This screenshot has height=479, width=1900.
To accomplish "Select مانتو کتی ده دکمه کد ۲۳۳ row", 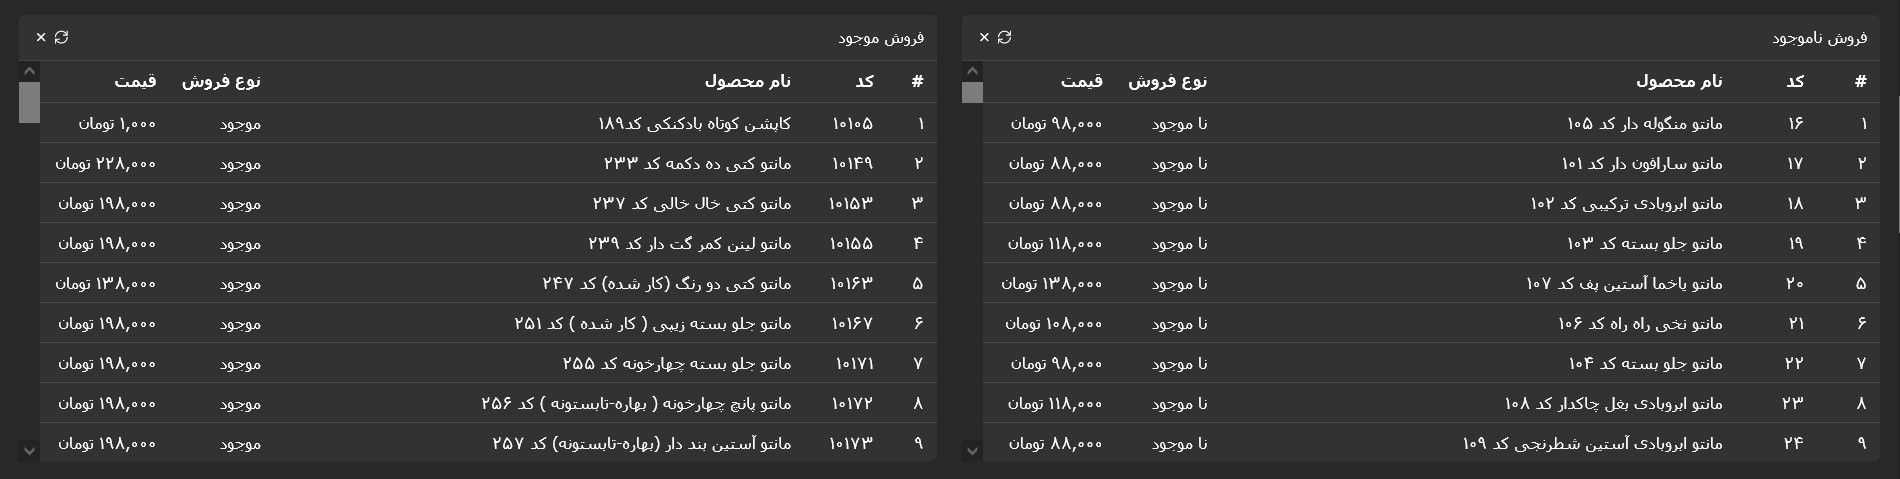I will [488, 163].
